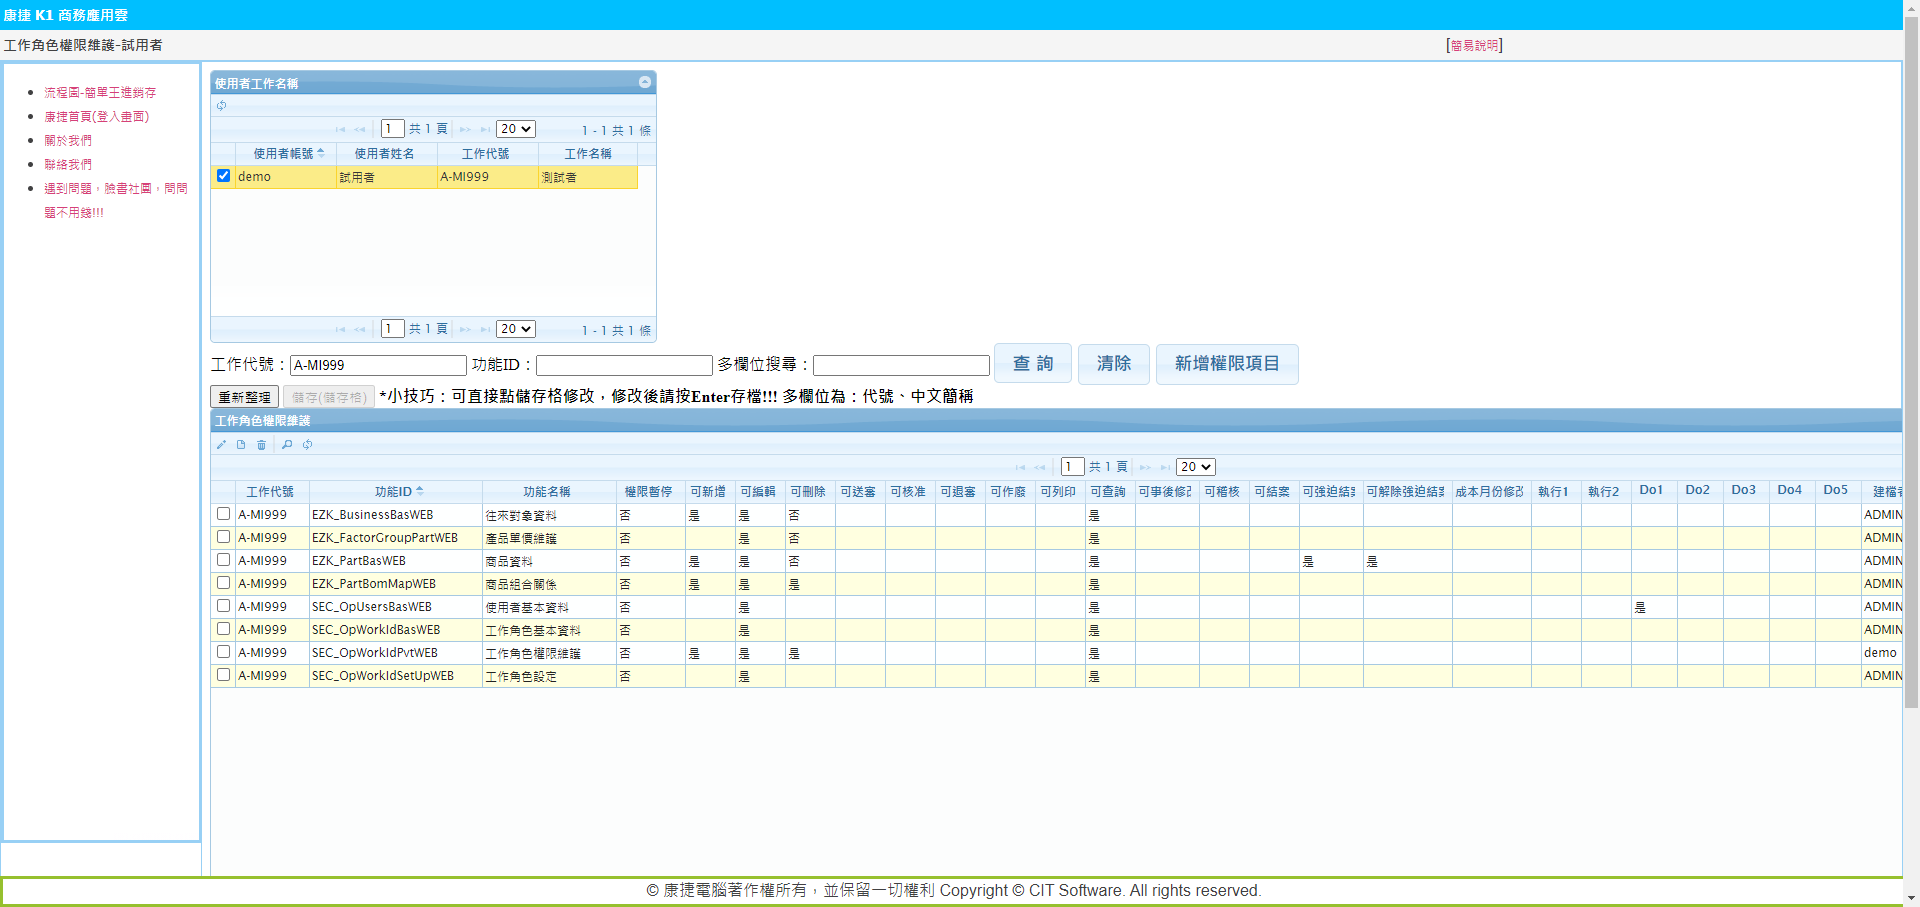The width and height of the screenshot is (1920, 907).
Task: Open the 簡易說明 help link
Action: [x=1474, y=46]
